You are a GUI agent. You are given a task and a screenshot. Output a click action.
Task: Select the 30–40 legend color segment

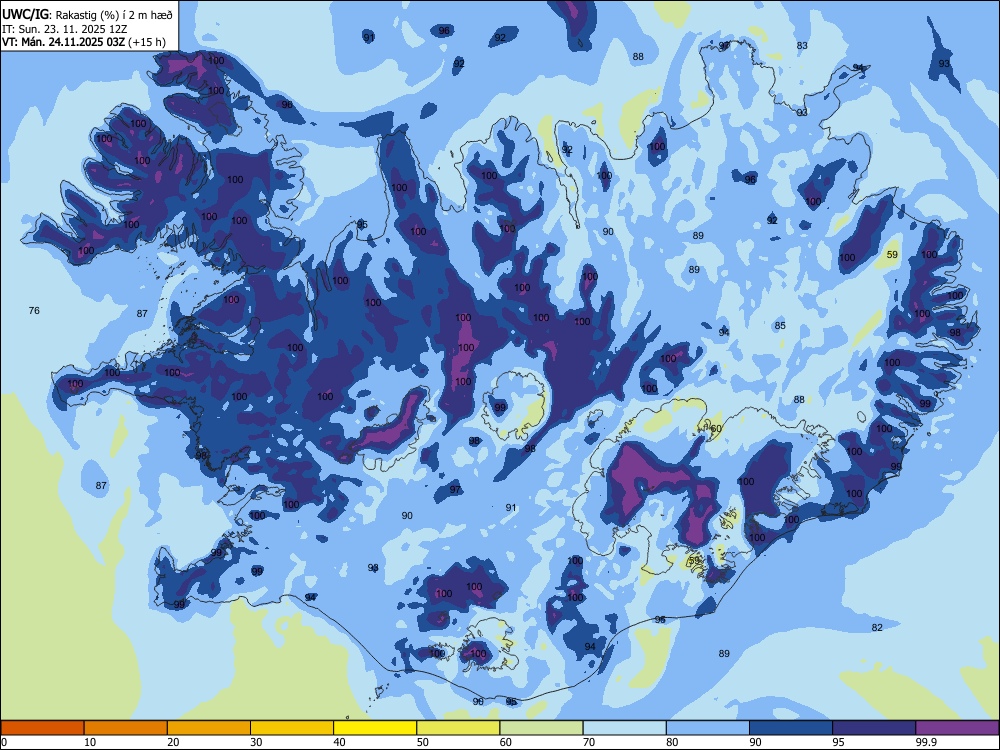292,728
